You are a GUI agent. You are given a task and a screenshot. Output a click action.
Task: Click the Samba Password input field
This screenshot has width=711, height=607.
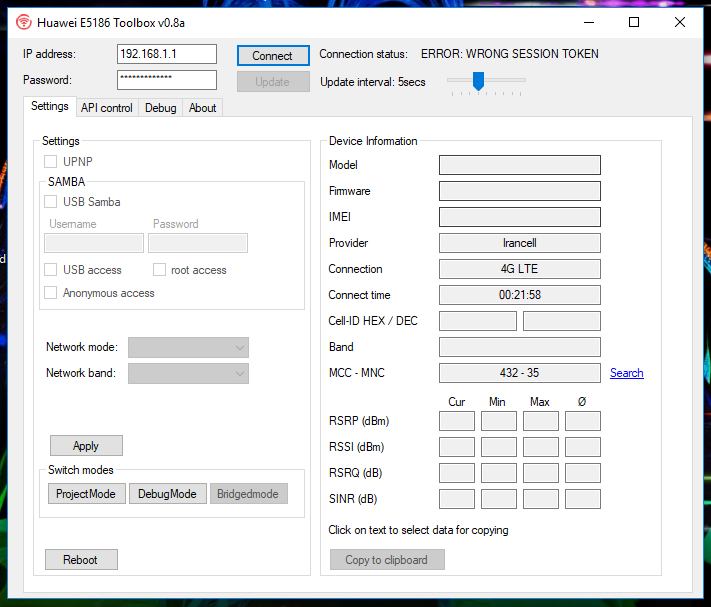(198, 243)
